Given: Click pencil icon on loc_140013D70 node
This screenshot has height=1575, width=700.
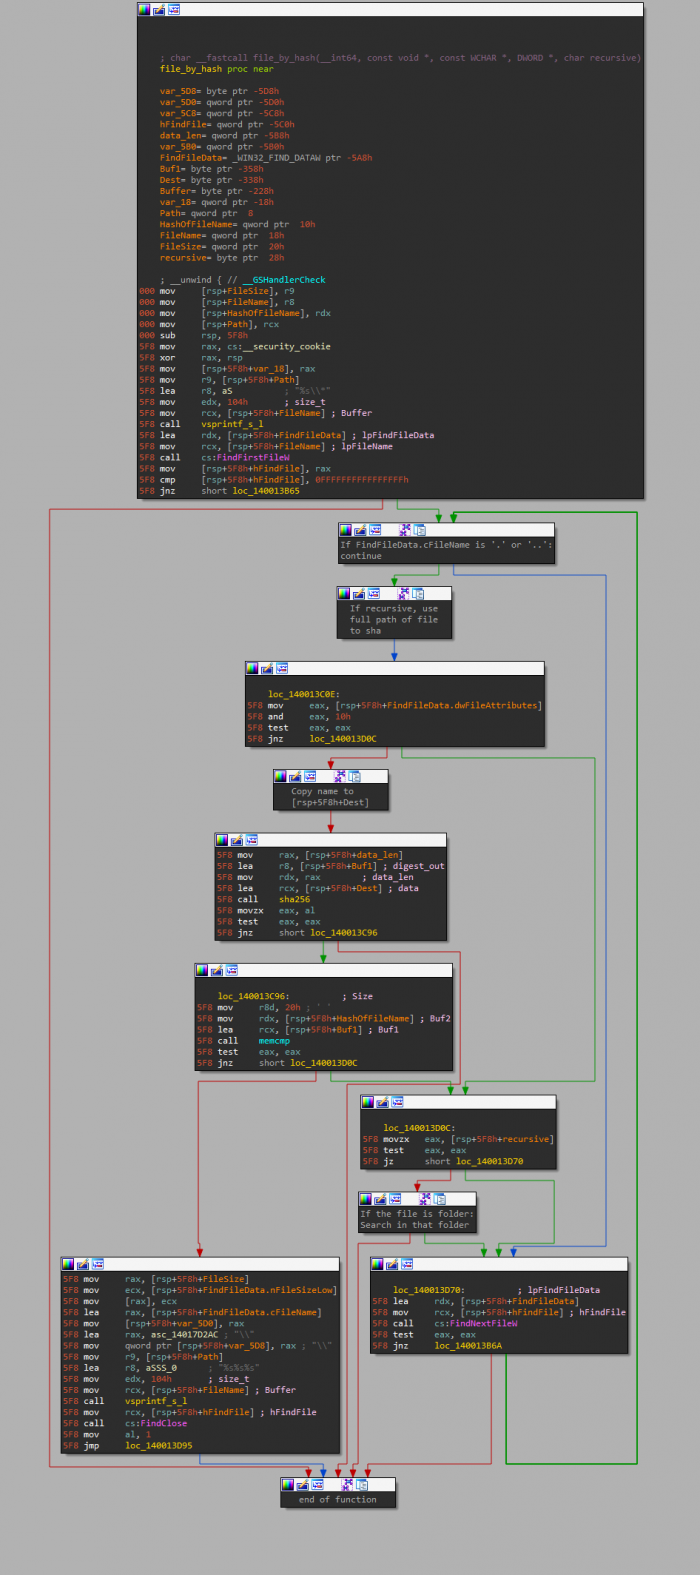Looking at the screenshot, I should pyautogui.click(x=392, y=1264).
